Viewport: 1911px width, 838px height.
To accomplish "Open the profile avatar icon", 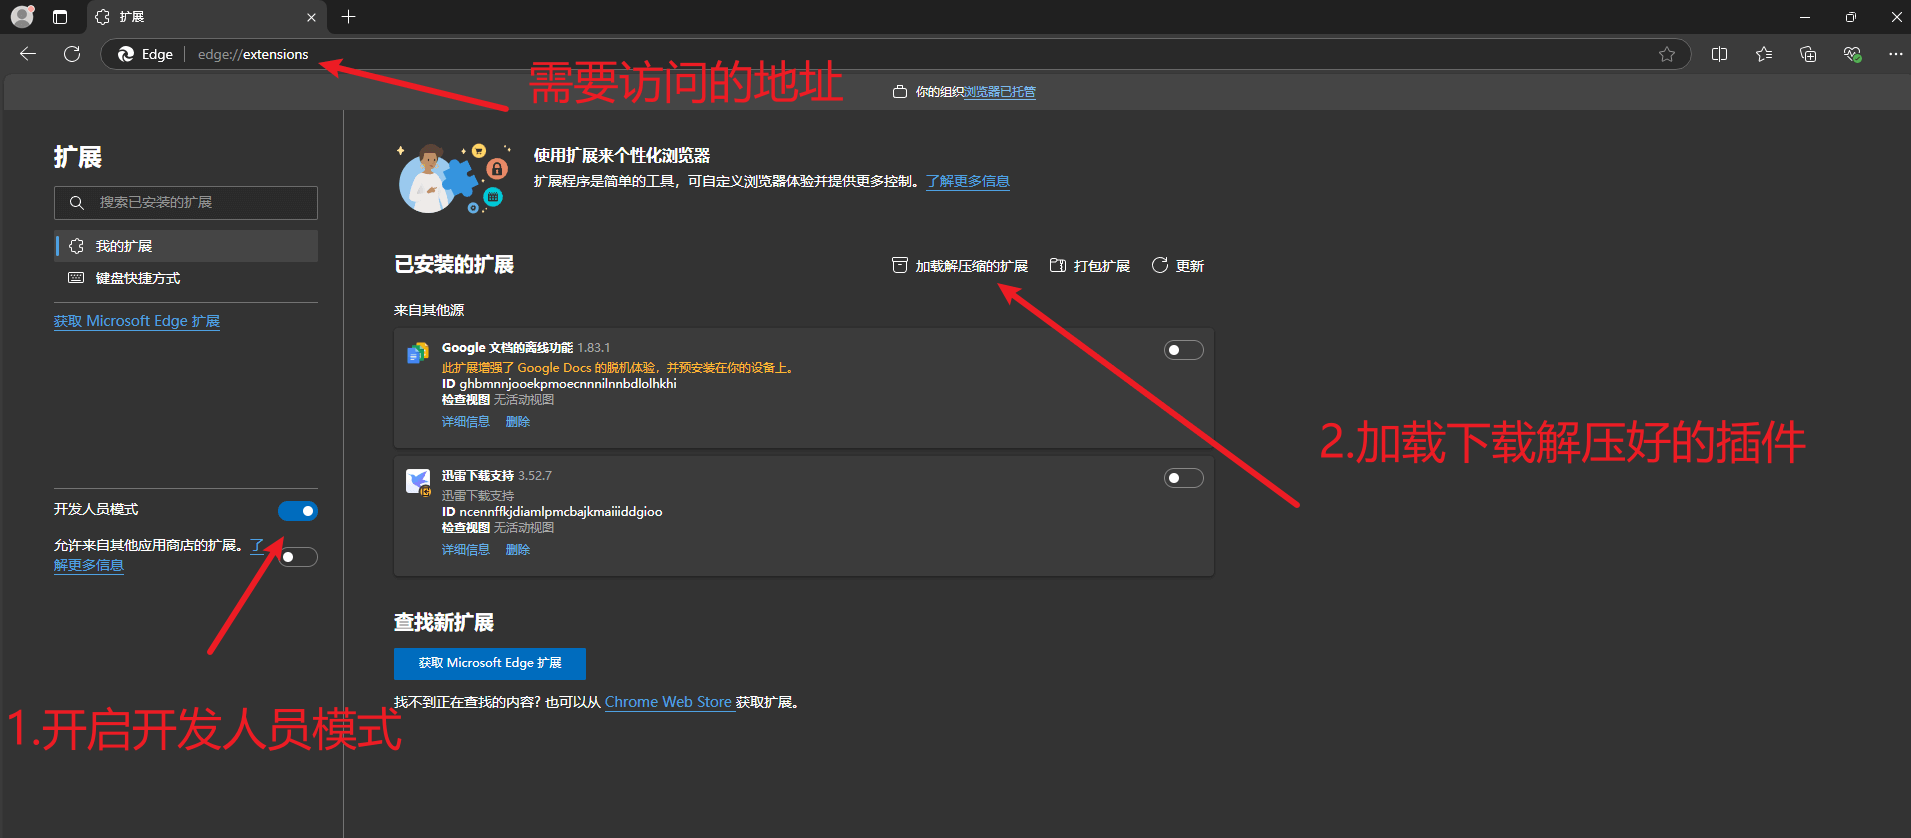I will tap(22, 17).
